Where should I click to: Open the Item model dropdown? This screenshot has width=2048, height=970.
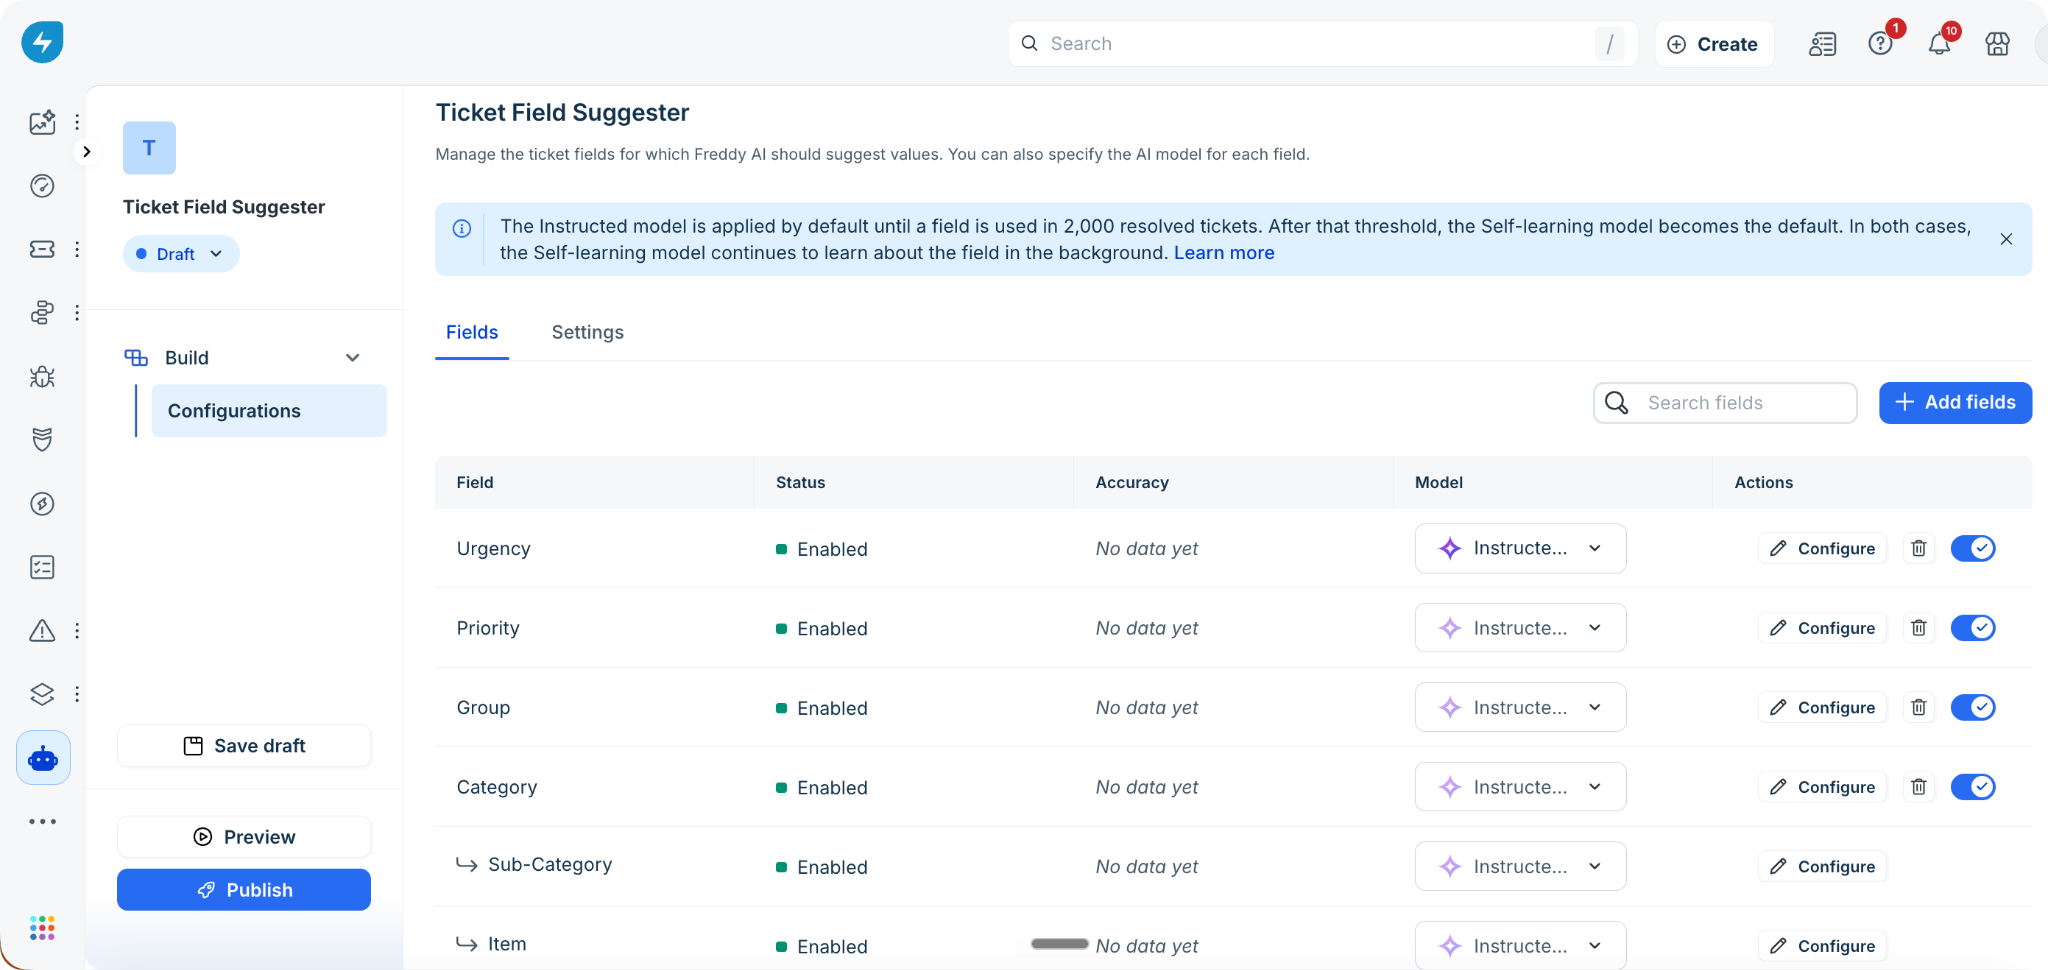click(1520, 946)
